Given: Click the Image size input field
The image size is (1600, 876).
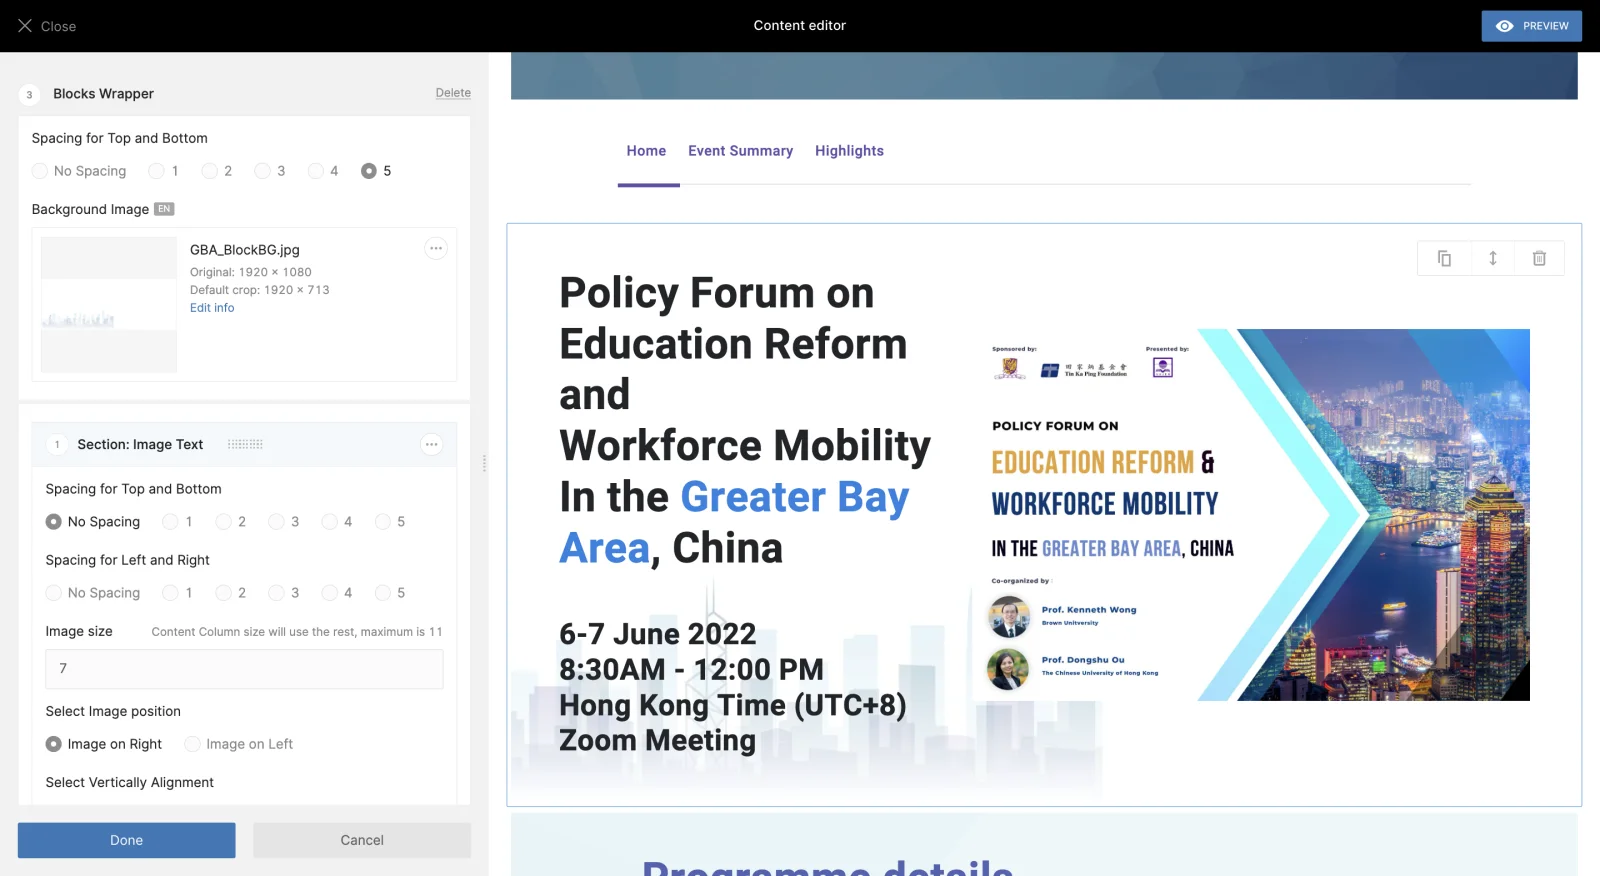Looking at the screenshot, I should 244,669.
